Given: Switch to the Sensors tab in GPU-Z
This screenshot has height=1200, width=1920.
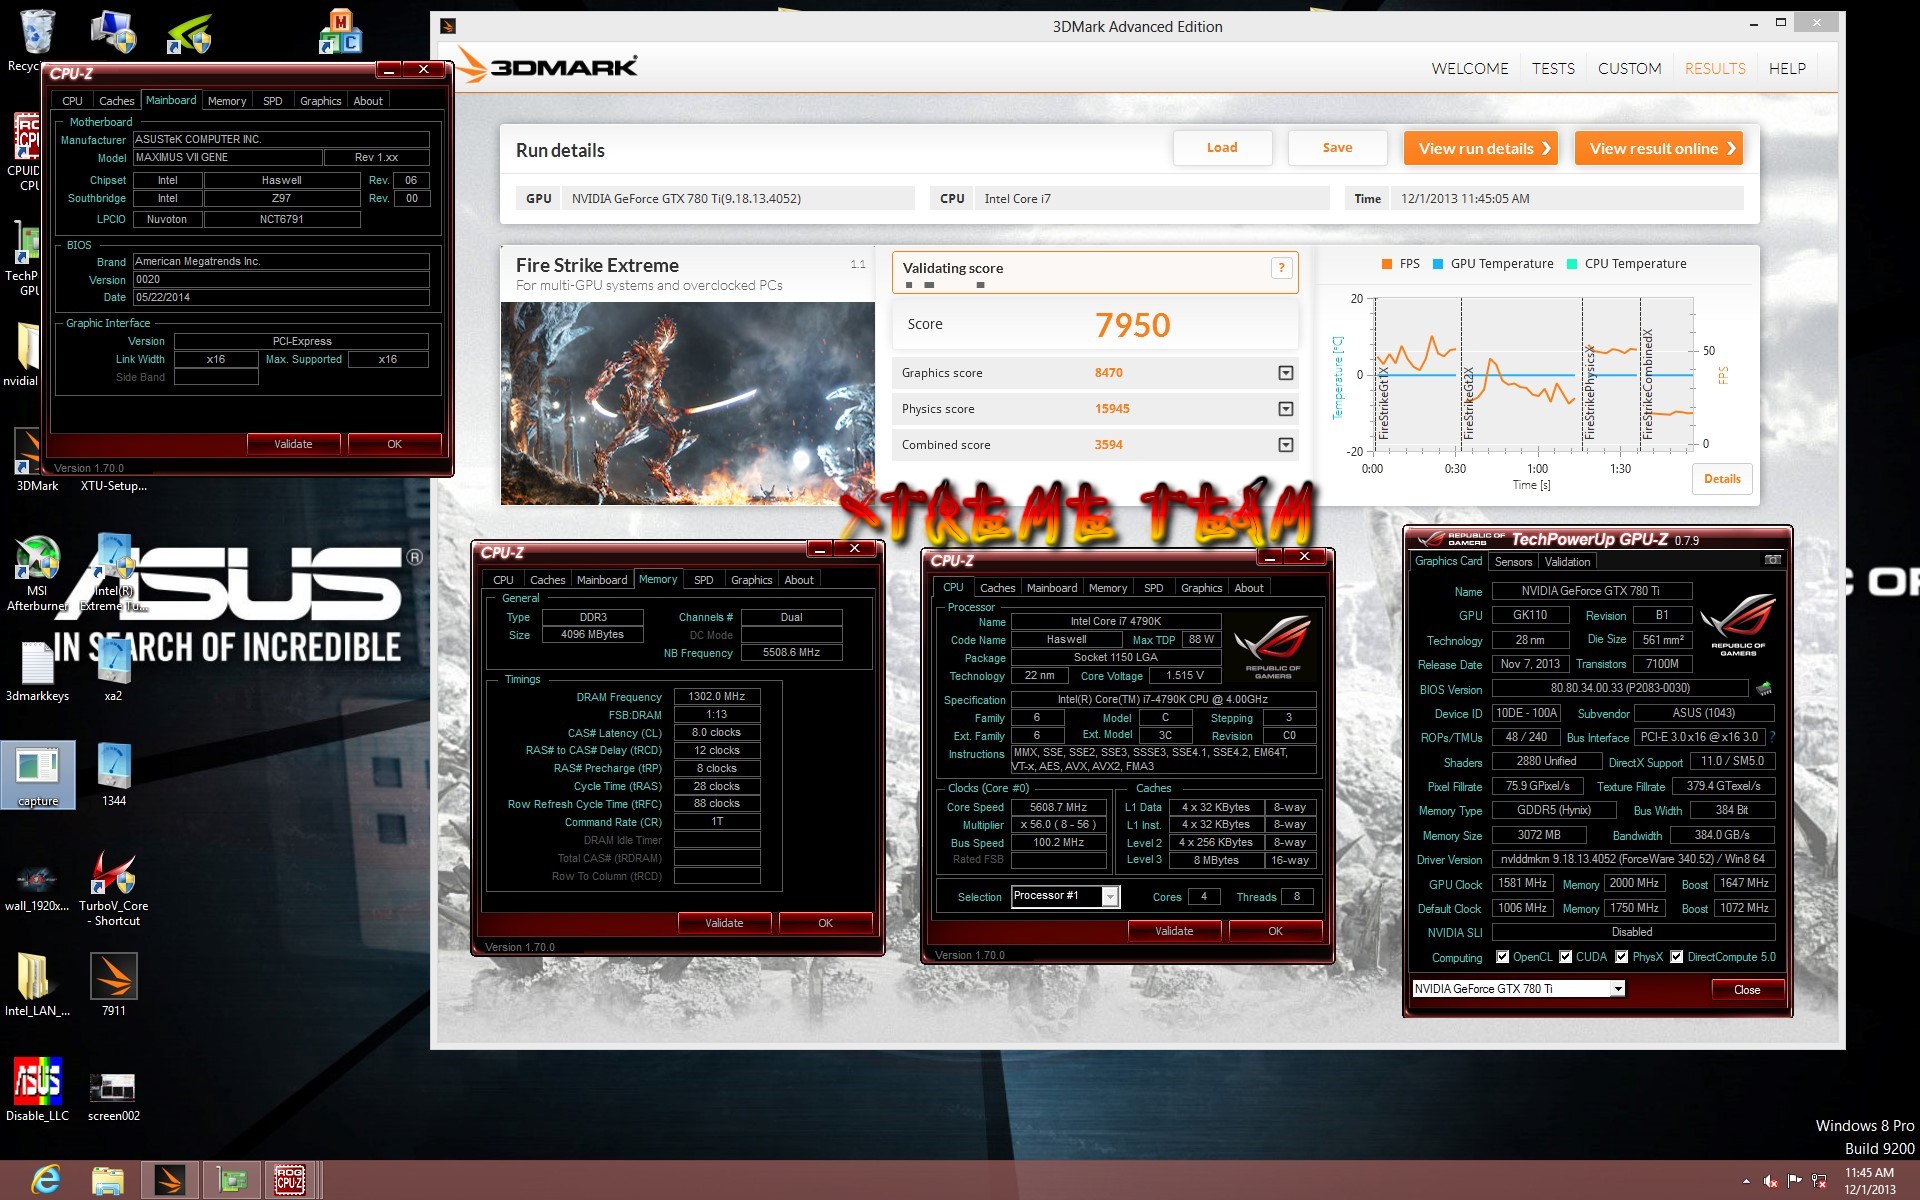Looking at the screenshot, I should pos(1513,562).
